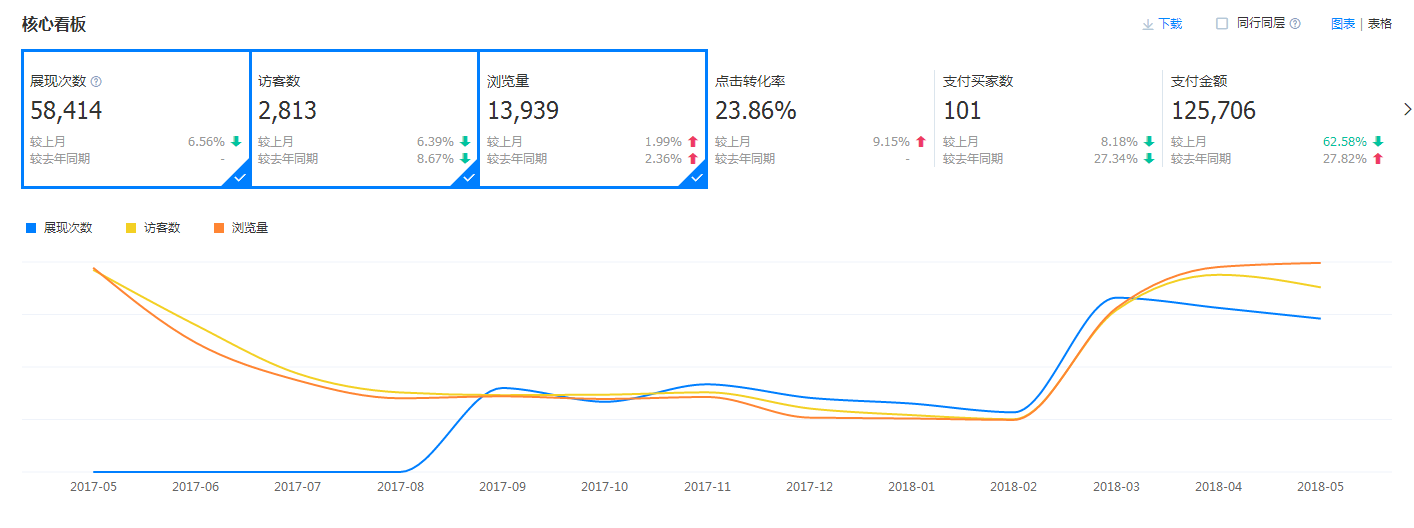Switch to 表格 table view
1414x528 pixels.
1380,24
